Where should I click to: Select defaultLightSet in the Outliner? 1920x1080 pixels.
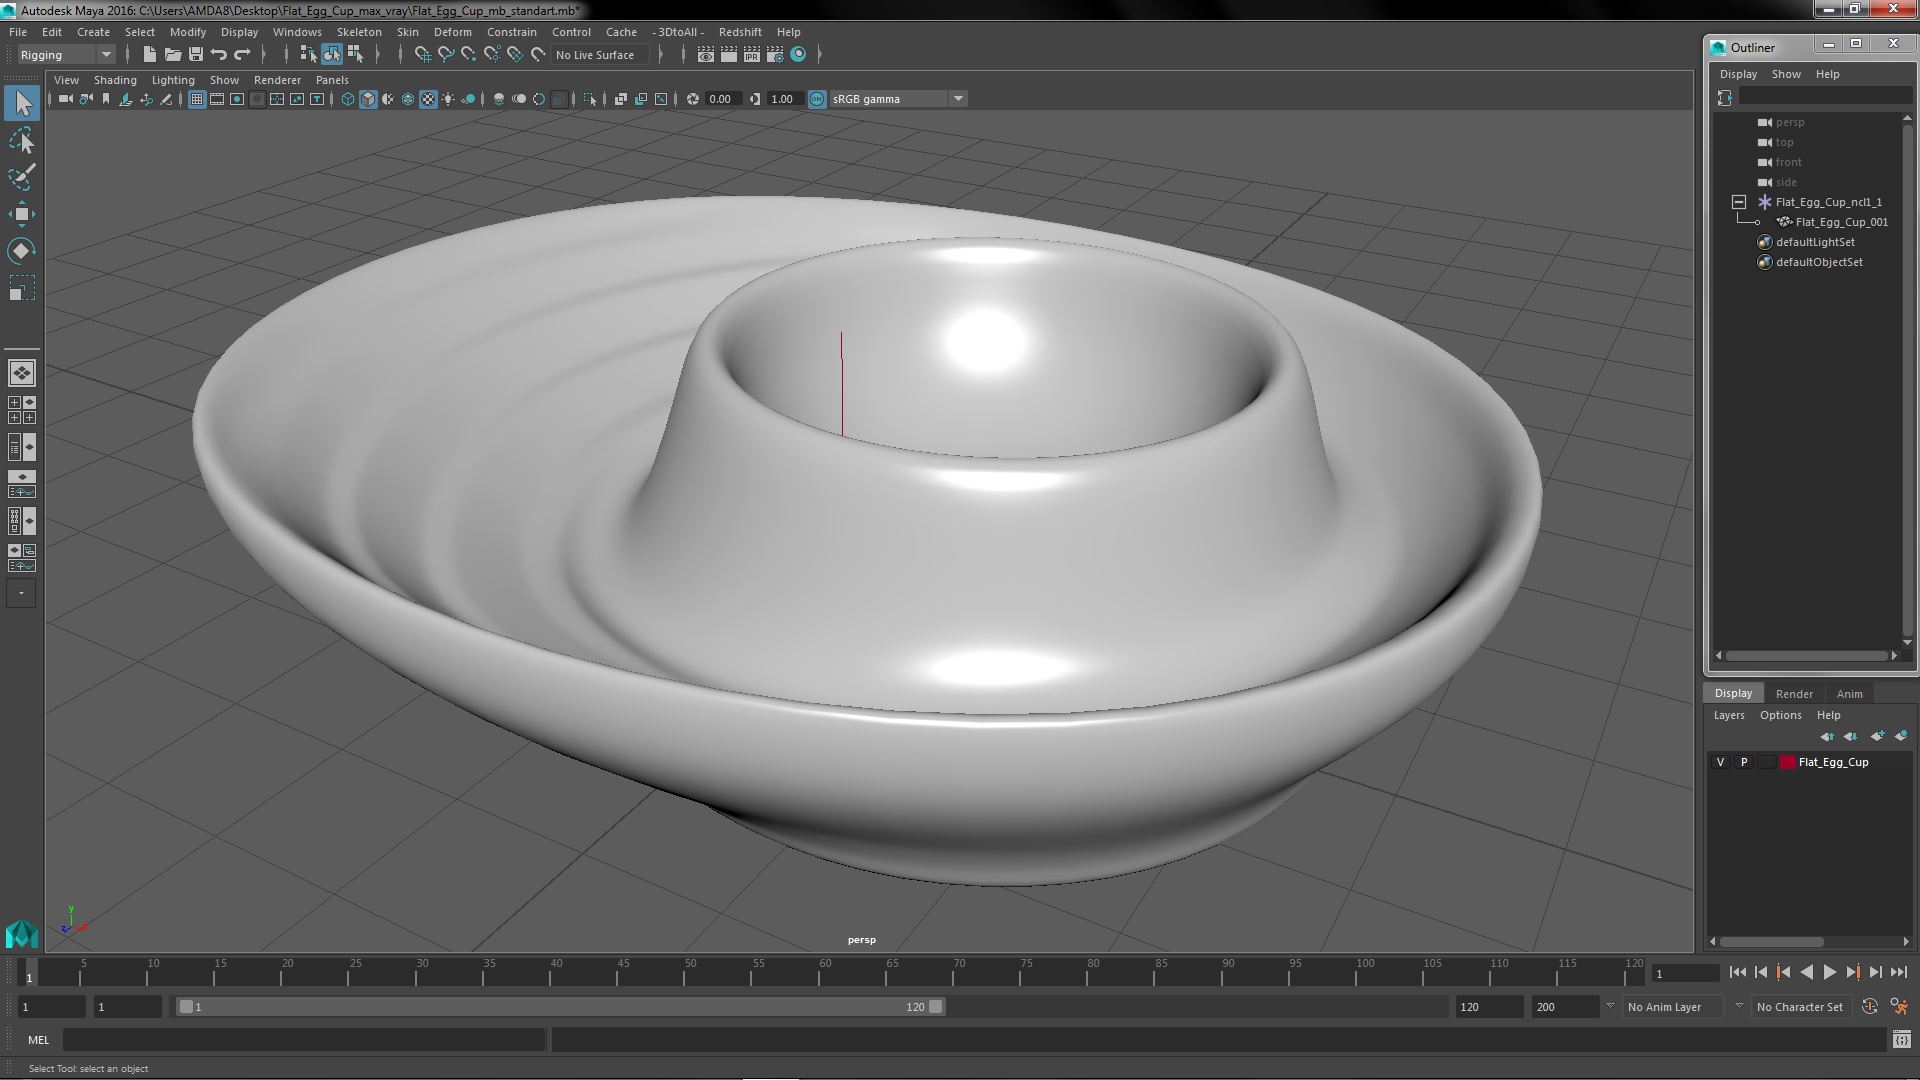1814,242
